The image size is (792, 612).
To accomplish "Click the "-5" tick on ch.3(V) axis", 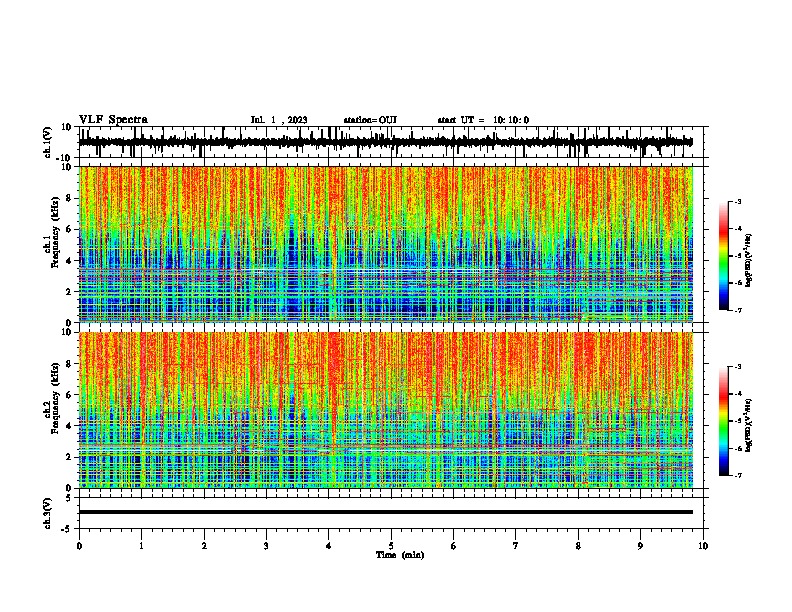I will point(68,529).
